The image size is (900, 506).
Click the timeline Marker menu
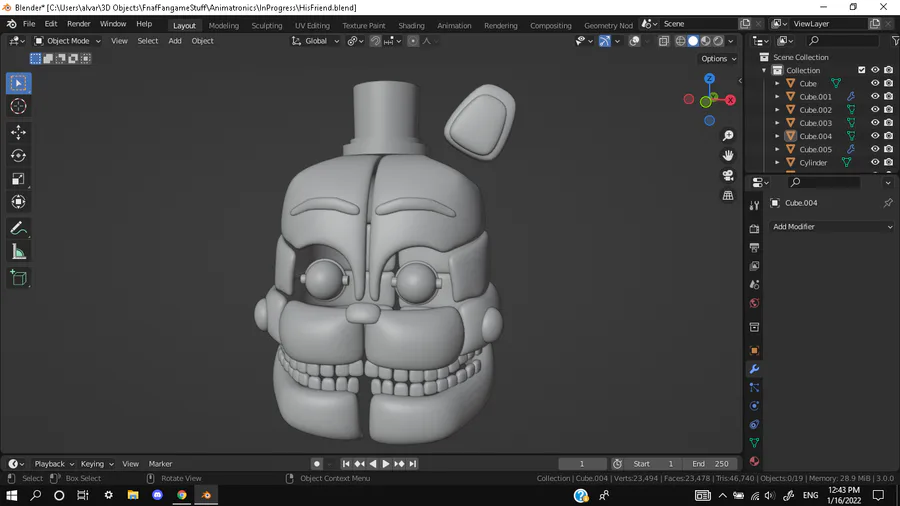click(x=160, y=464)
